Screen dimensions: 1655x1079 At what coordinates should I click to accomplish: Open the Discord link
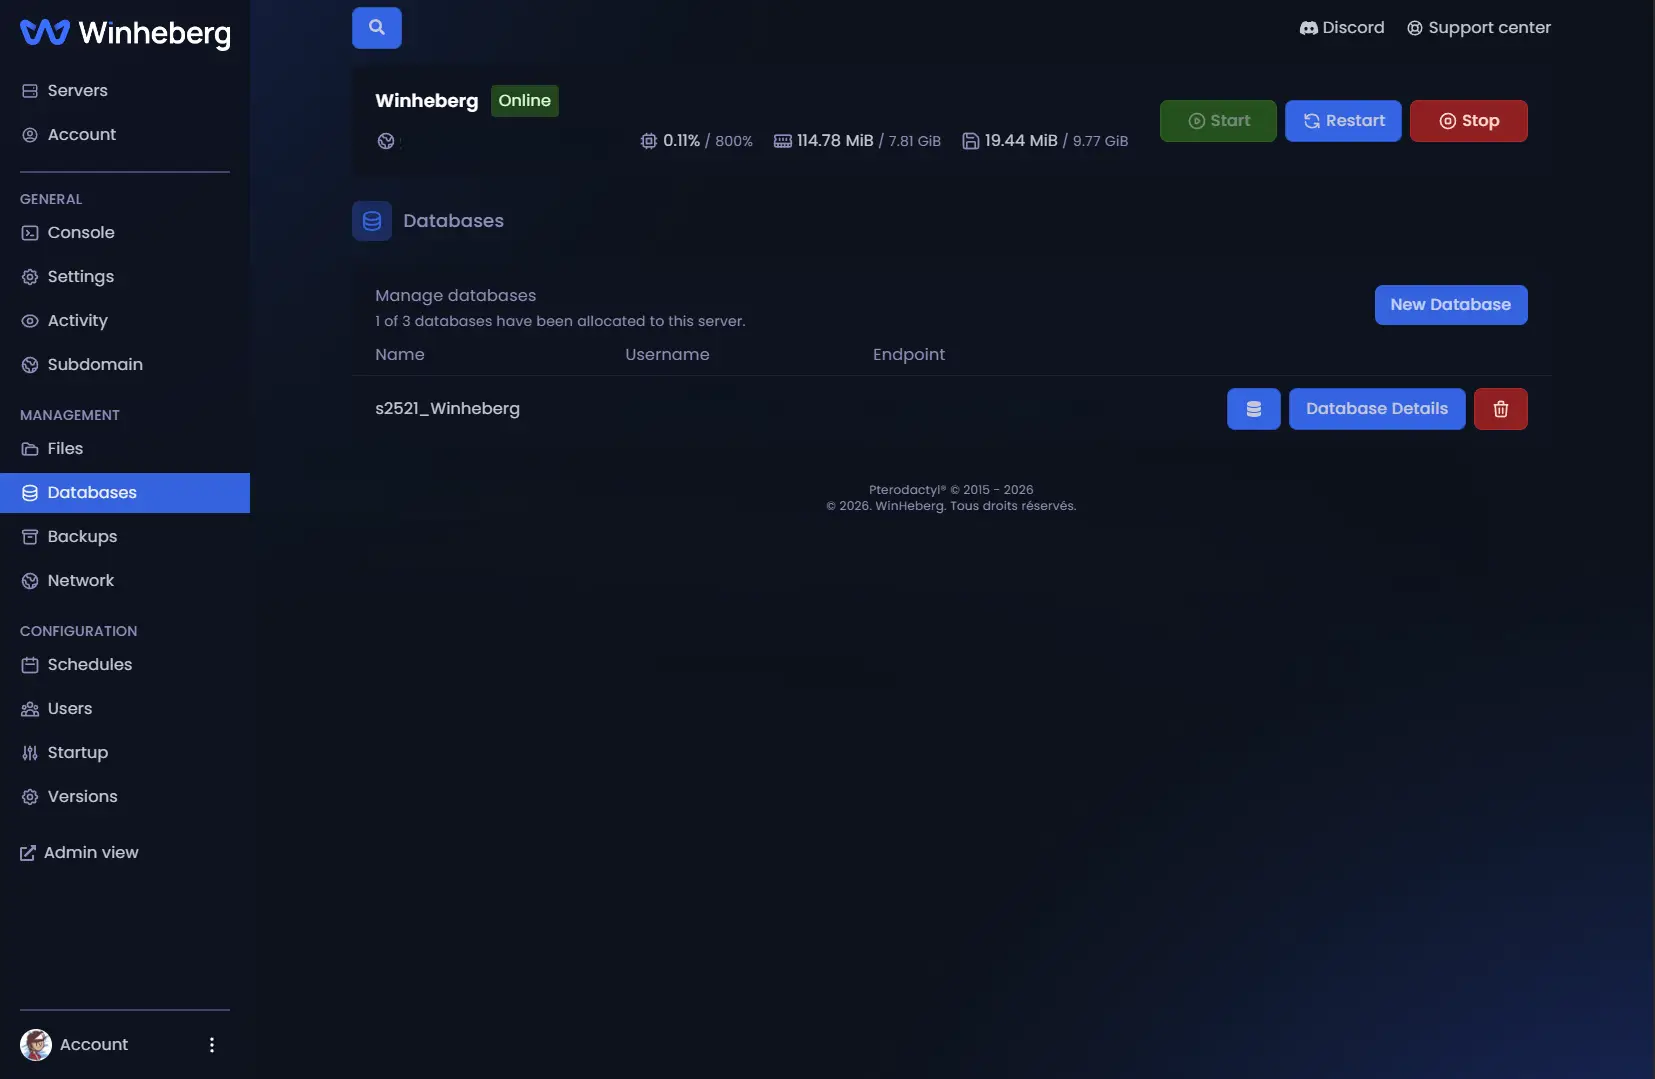[1342, 28]
